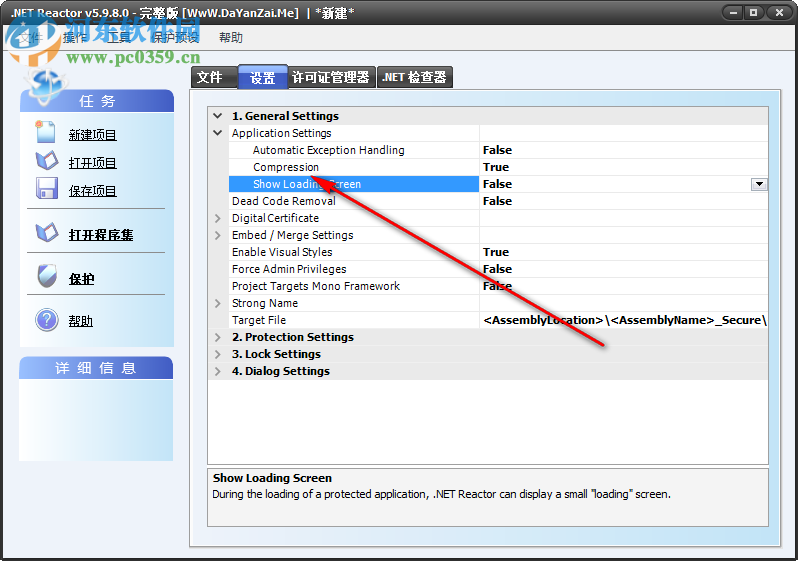This screenshot has height=561, width=798.
Task: Expand 4. Dialog Settings section
Action: point(218,371)
